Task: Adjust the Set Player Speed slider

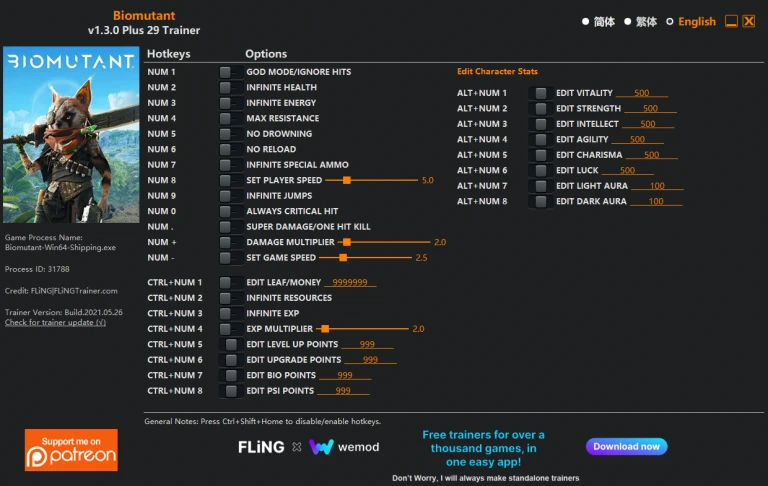Action: (x=347, y=181)
